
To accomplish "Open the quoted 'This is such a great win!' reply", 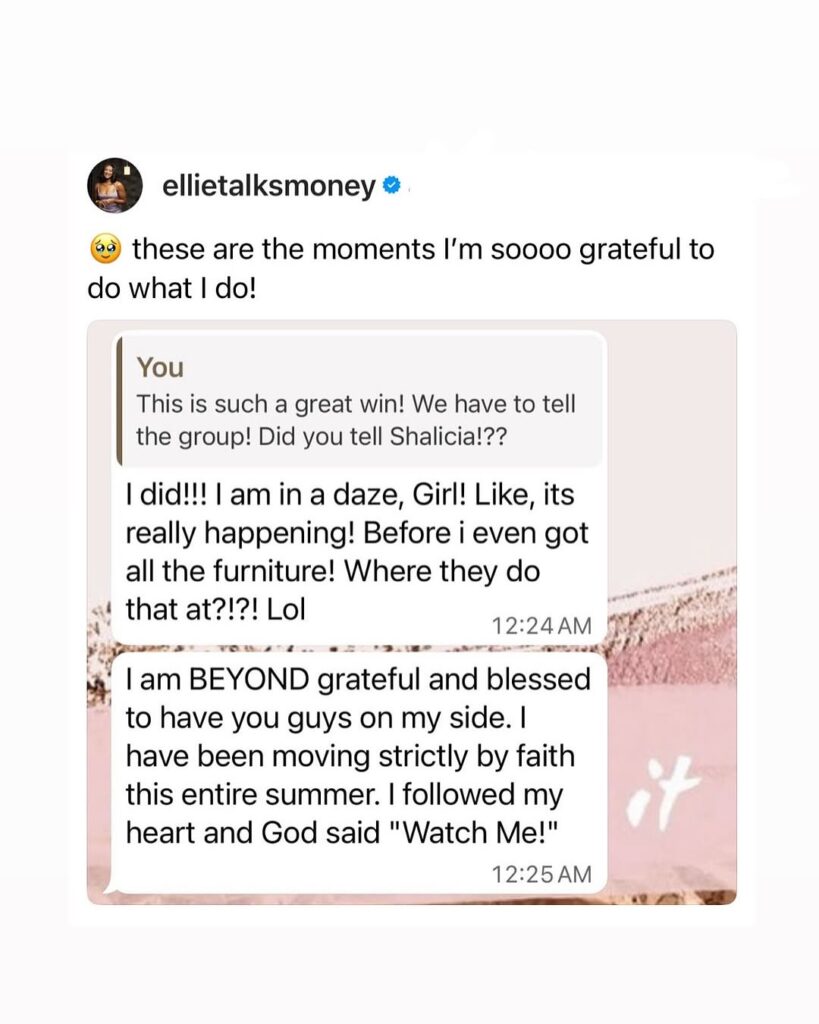I will [359, 401].
